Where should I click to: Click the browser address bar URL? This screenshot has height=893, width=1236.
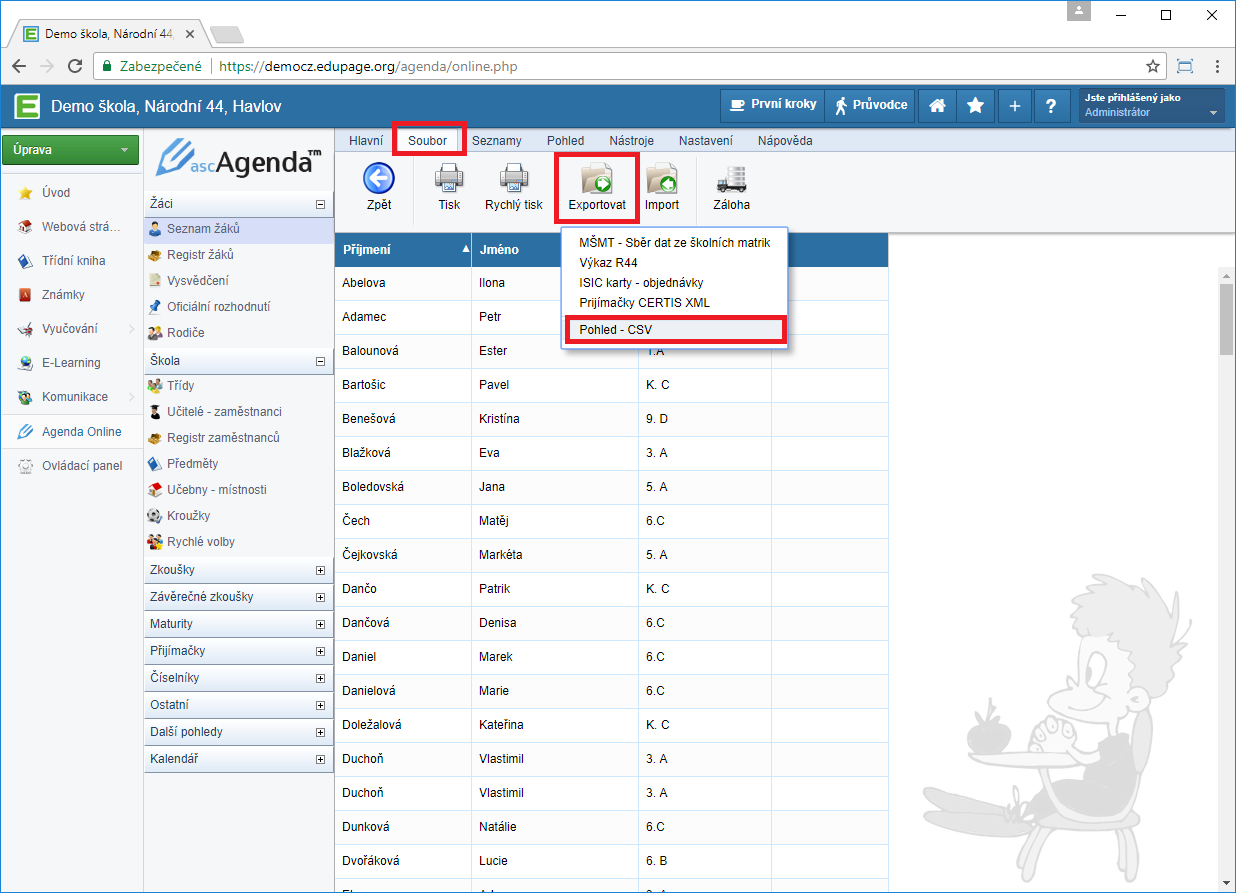click(368, 67)
